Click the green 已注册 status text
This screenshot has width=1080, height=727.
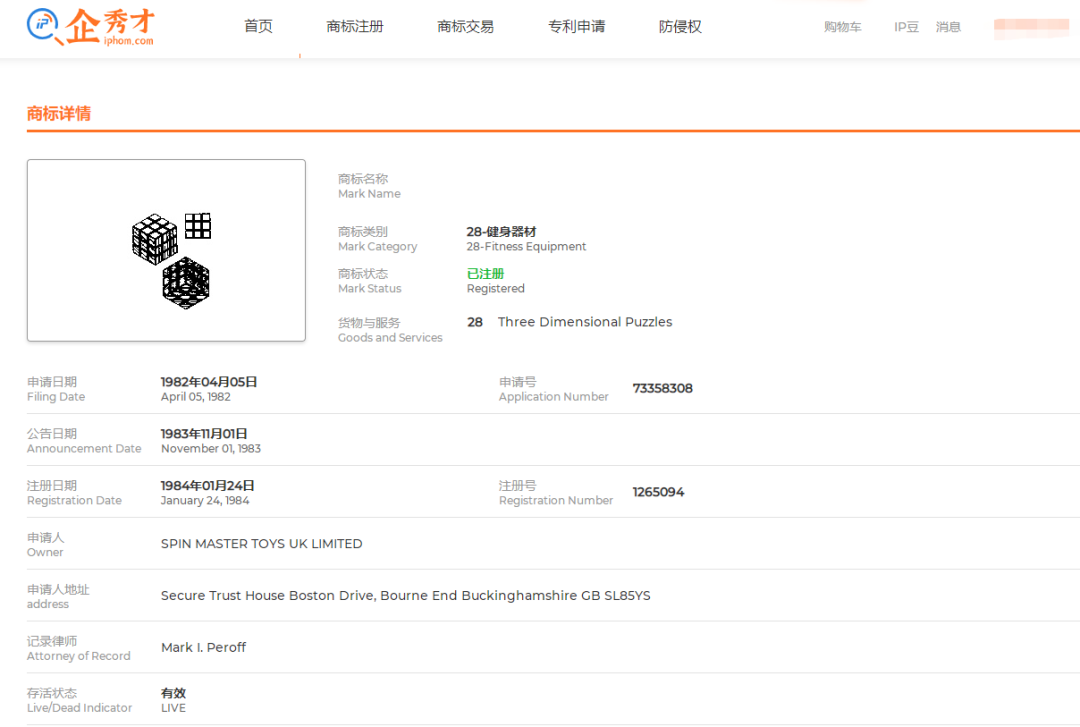point(485,274)
